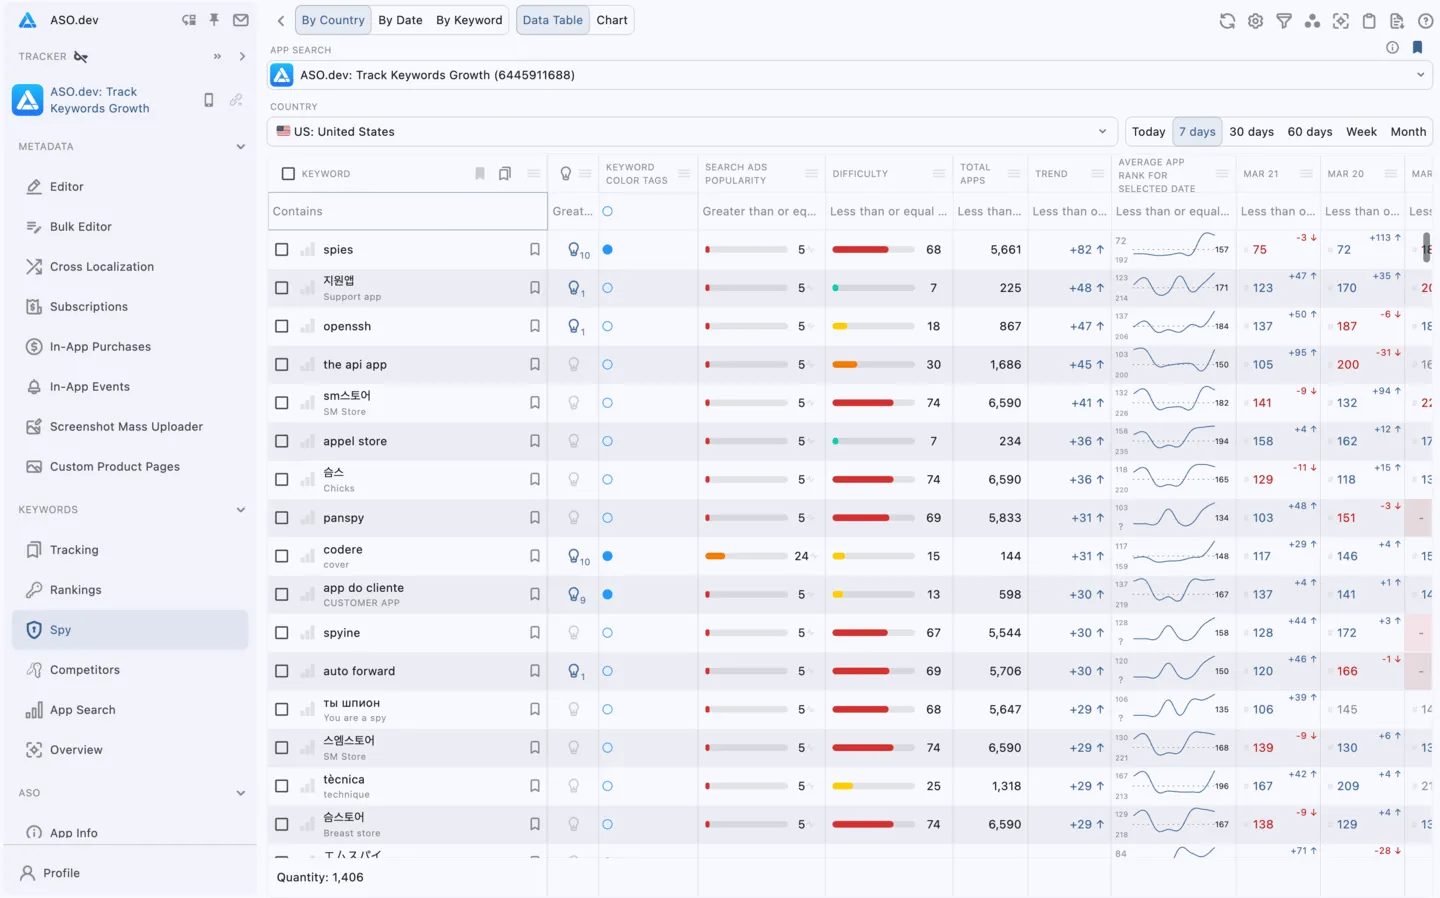This screenshot has width=1440, height=898.
Task: Open the Country dropdown showing US: United States
Action: tap(692, 131)
